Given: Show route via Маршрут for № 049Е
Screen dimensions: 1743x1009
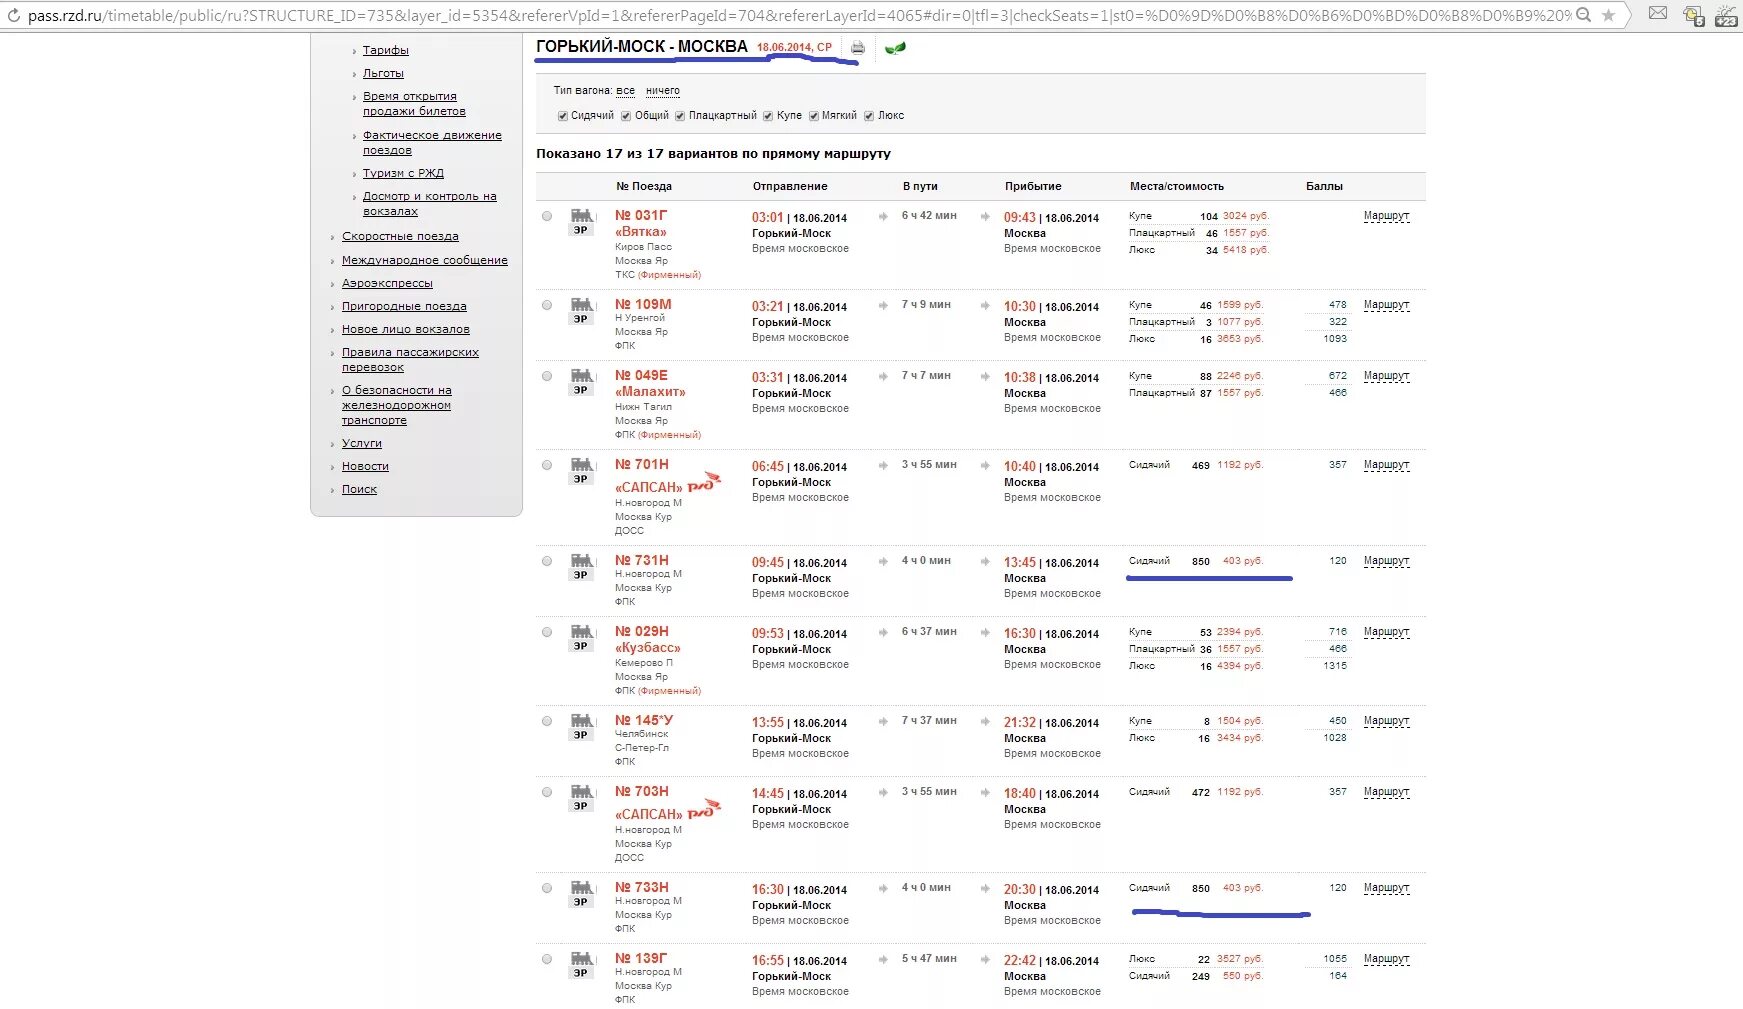Looking at the screenshot, I should (1386, 376).
